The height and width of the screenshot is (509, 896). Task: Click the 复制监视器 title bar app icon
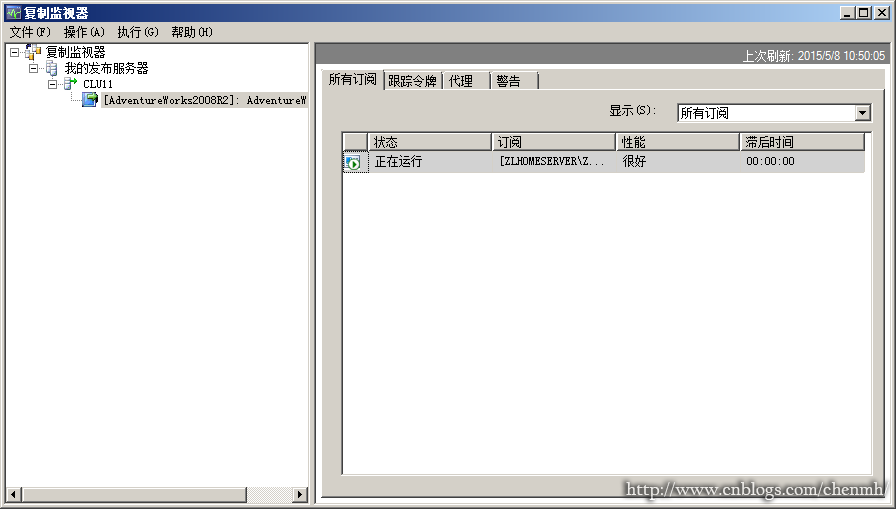pos(13,13)
